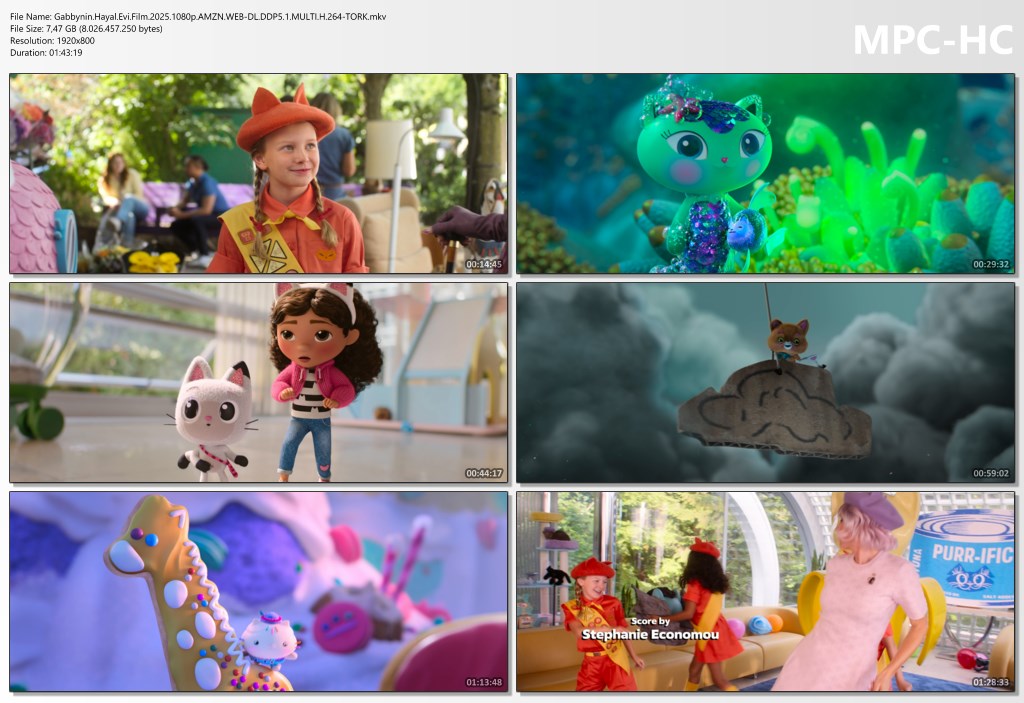1024x703 pixels.
Task: Select the dancing kids end credits thumbnail
Action: [765, 591]
